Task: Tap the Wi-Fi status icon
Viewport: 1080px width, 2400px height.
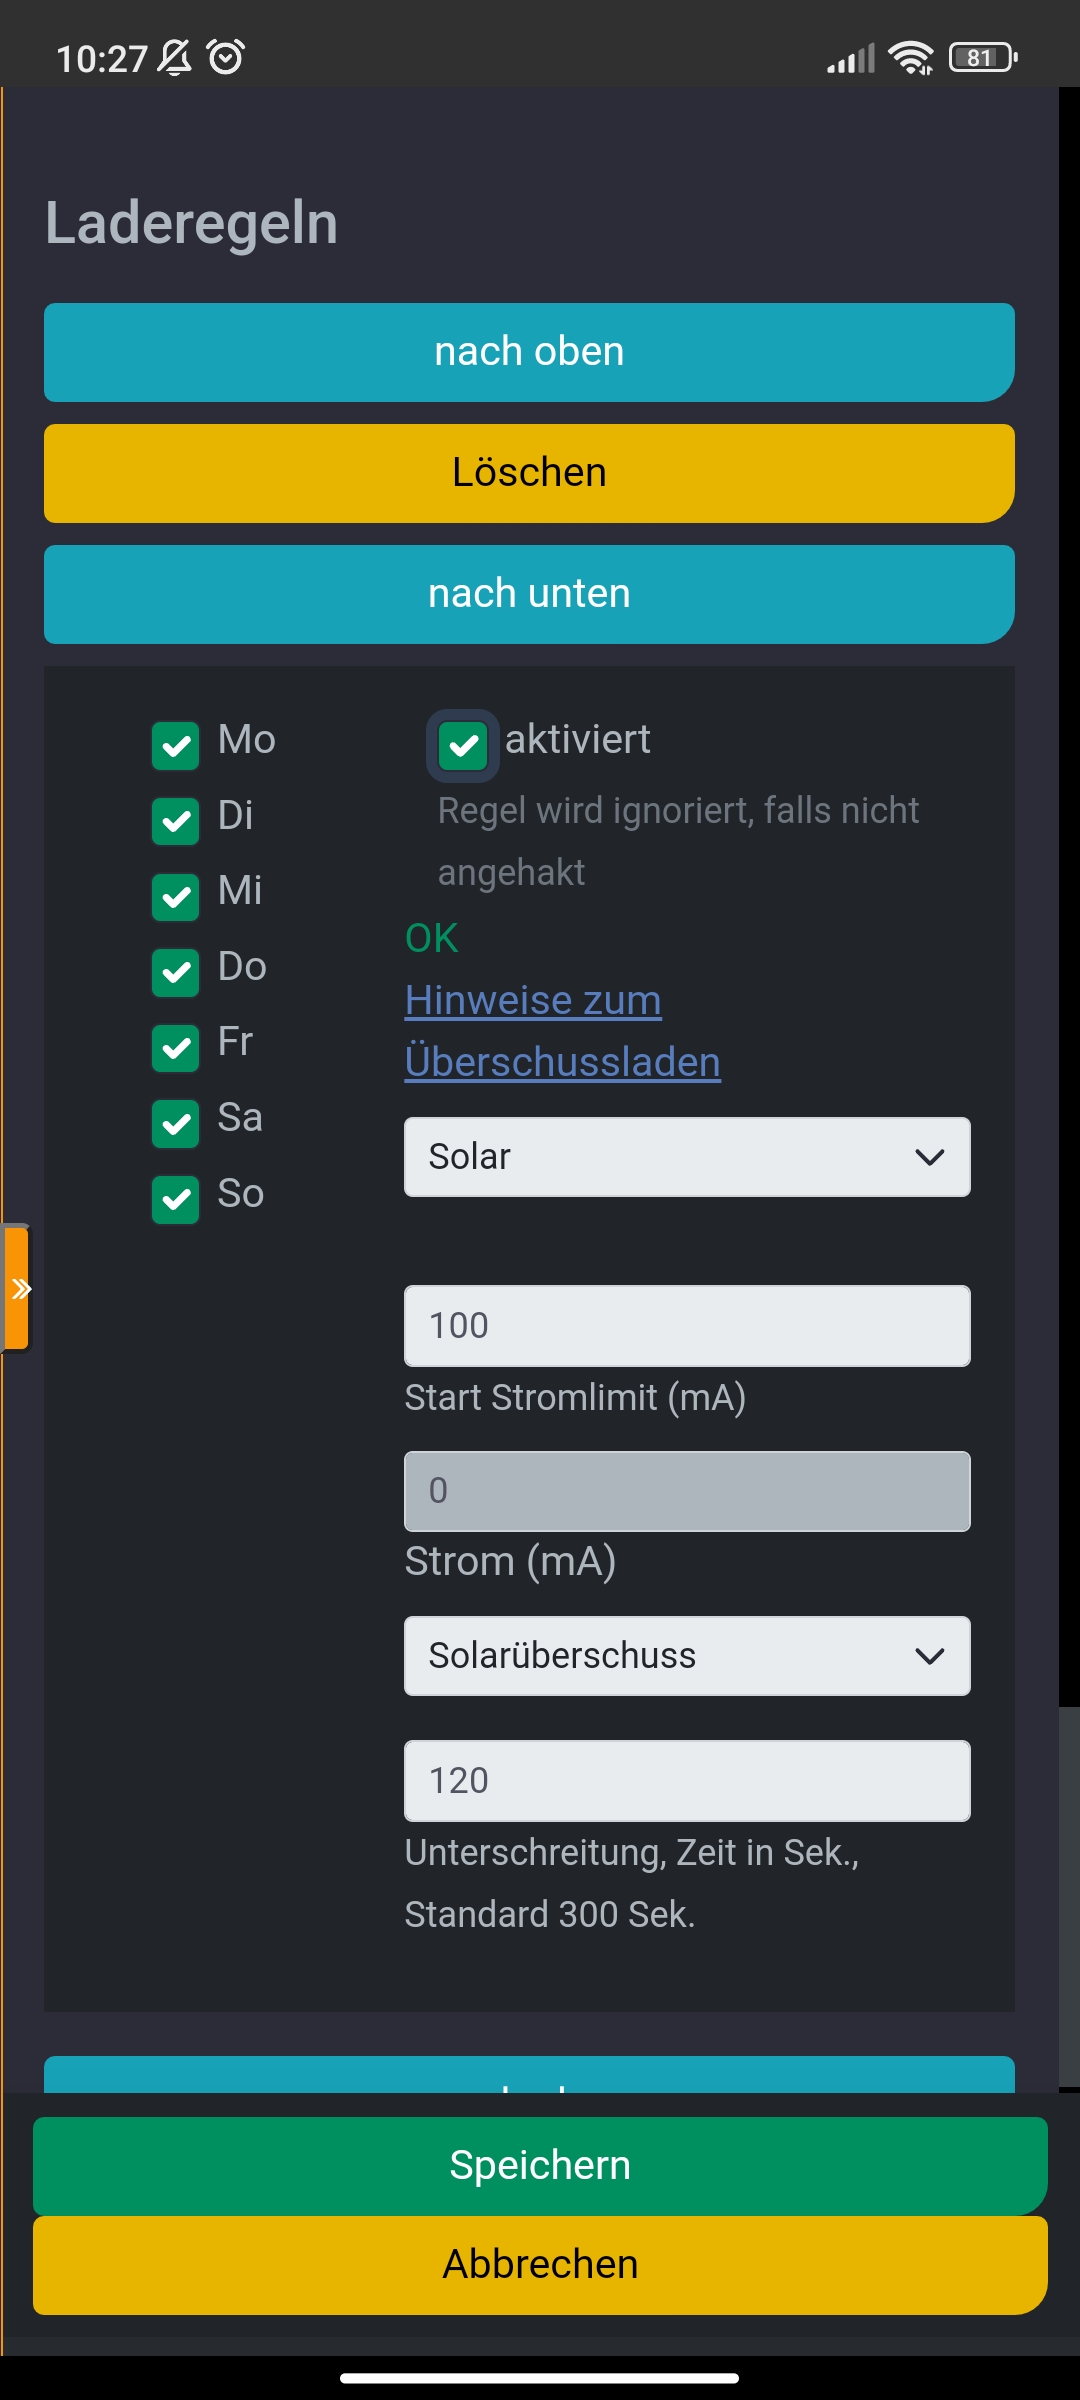Action: pyautogui.click(x=911, y=58)
